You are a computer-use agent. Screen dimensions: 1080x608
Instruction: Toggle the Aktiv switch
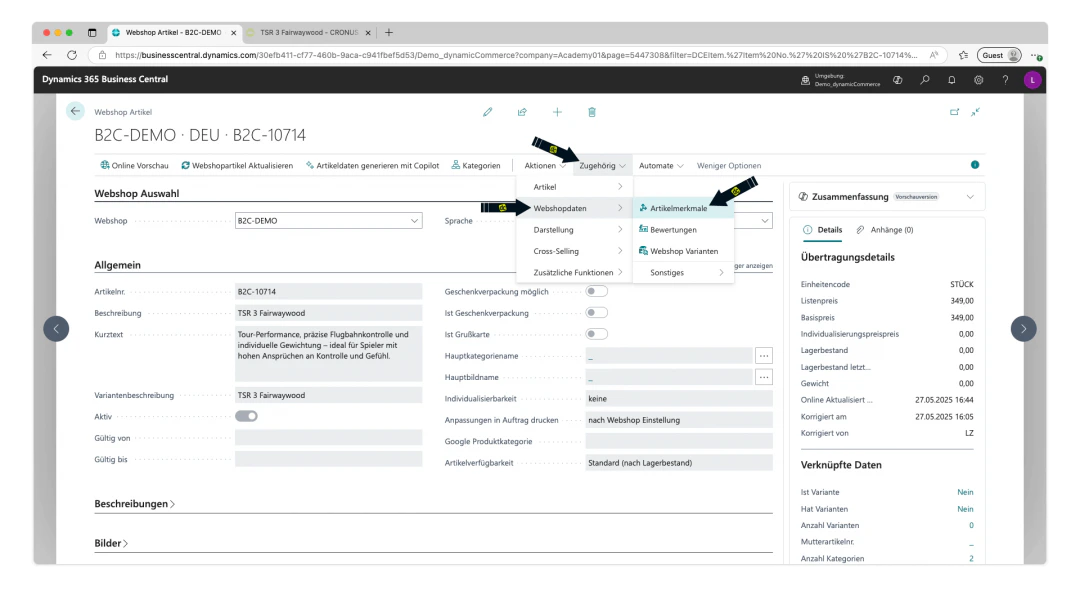247,416
